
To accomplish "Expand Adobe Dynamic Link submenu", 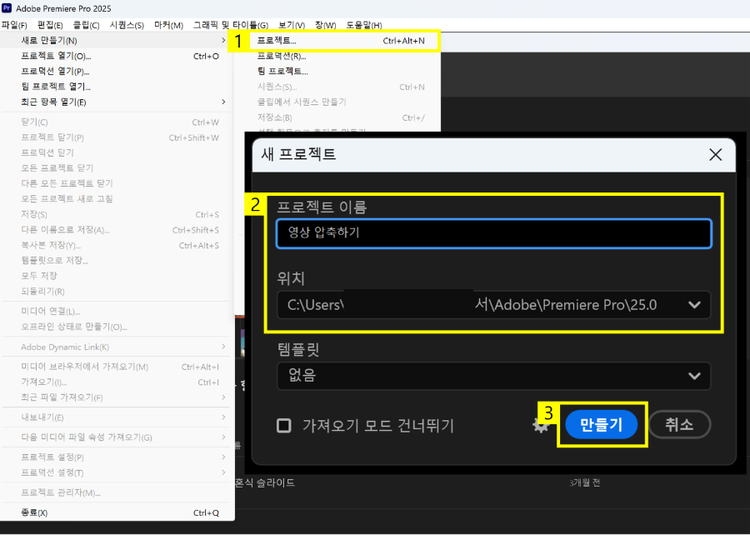I will coord(117,347).
